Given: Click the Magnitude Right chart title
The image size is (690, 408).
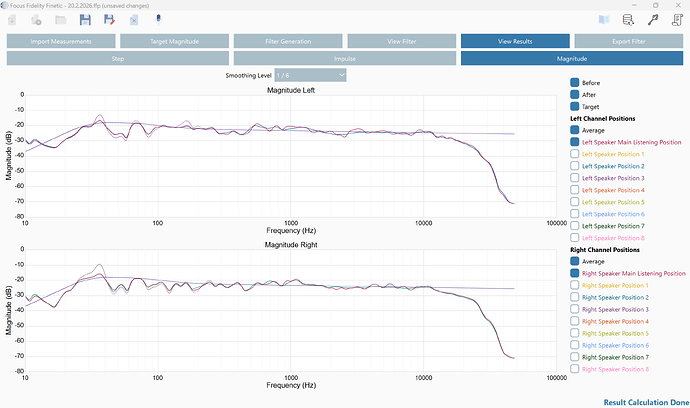Looking at the screenshot, I should (x=291, y=245).
